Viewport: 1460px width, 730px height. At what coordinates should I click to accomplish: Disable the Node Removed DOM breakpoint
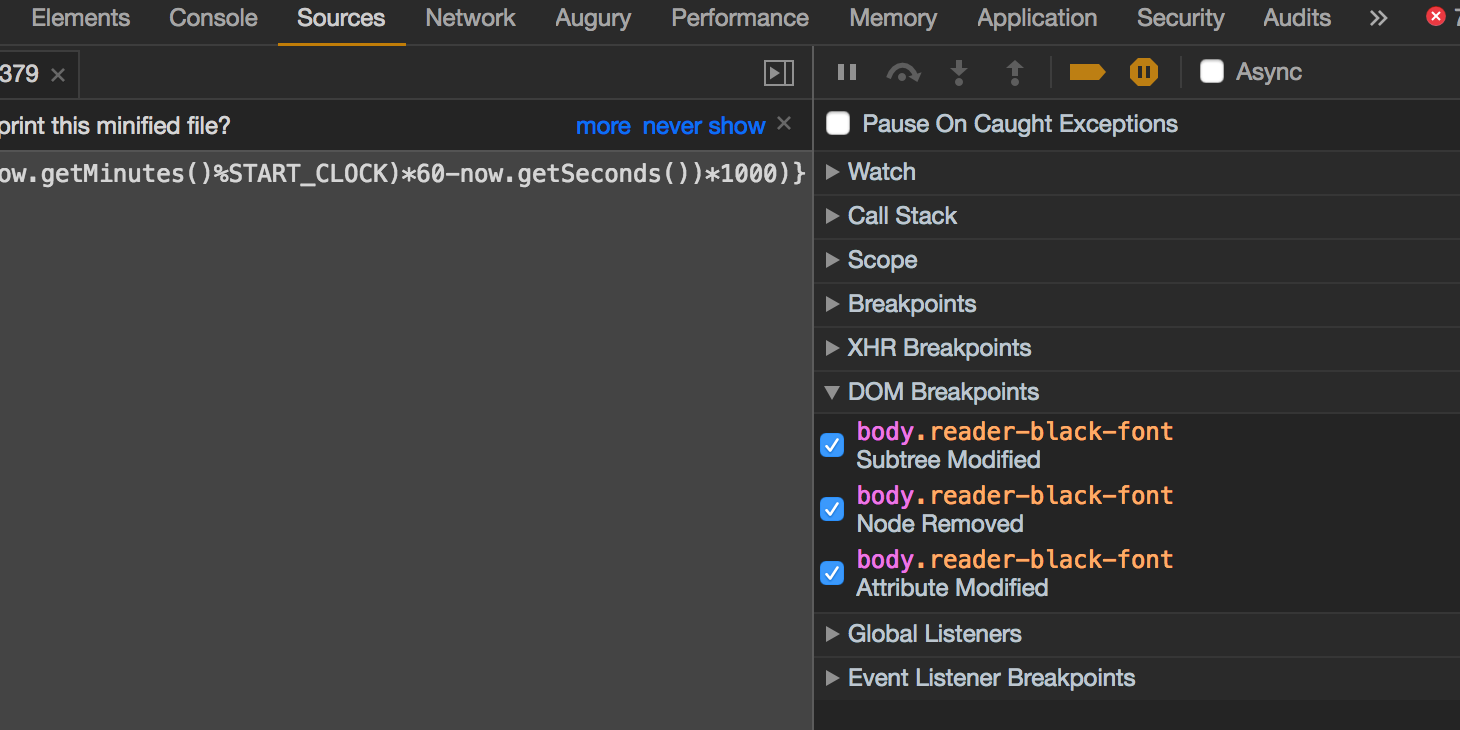click(x=832, y=509)
